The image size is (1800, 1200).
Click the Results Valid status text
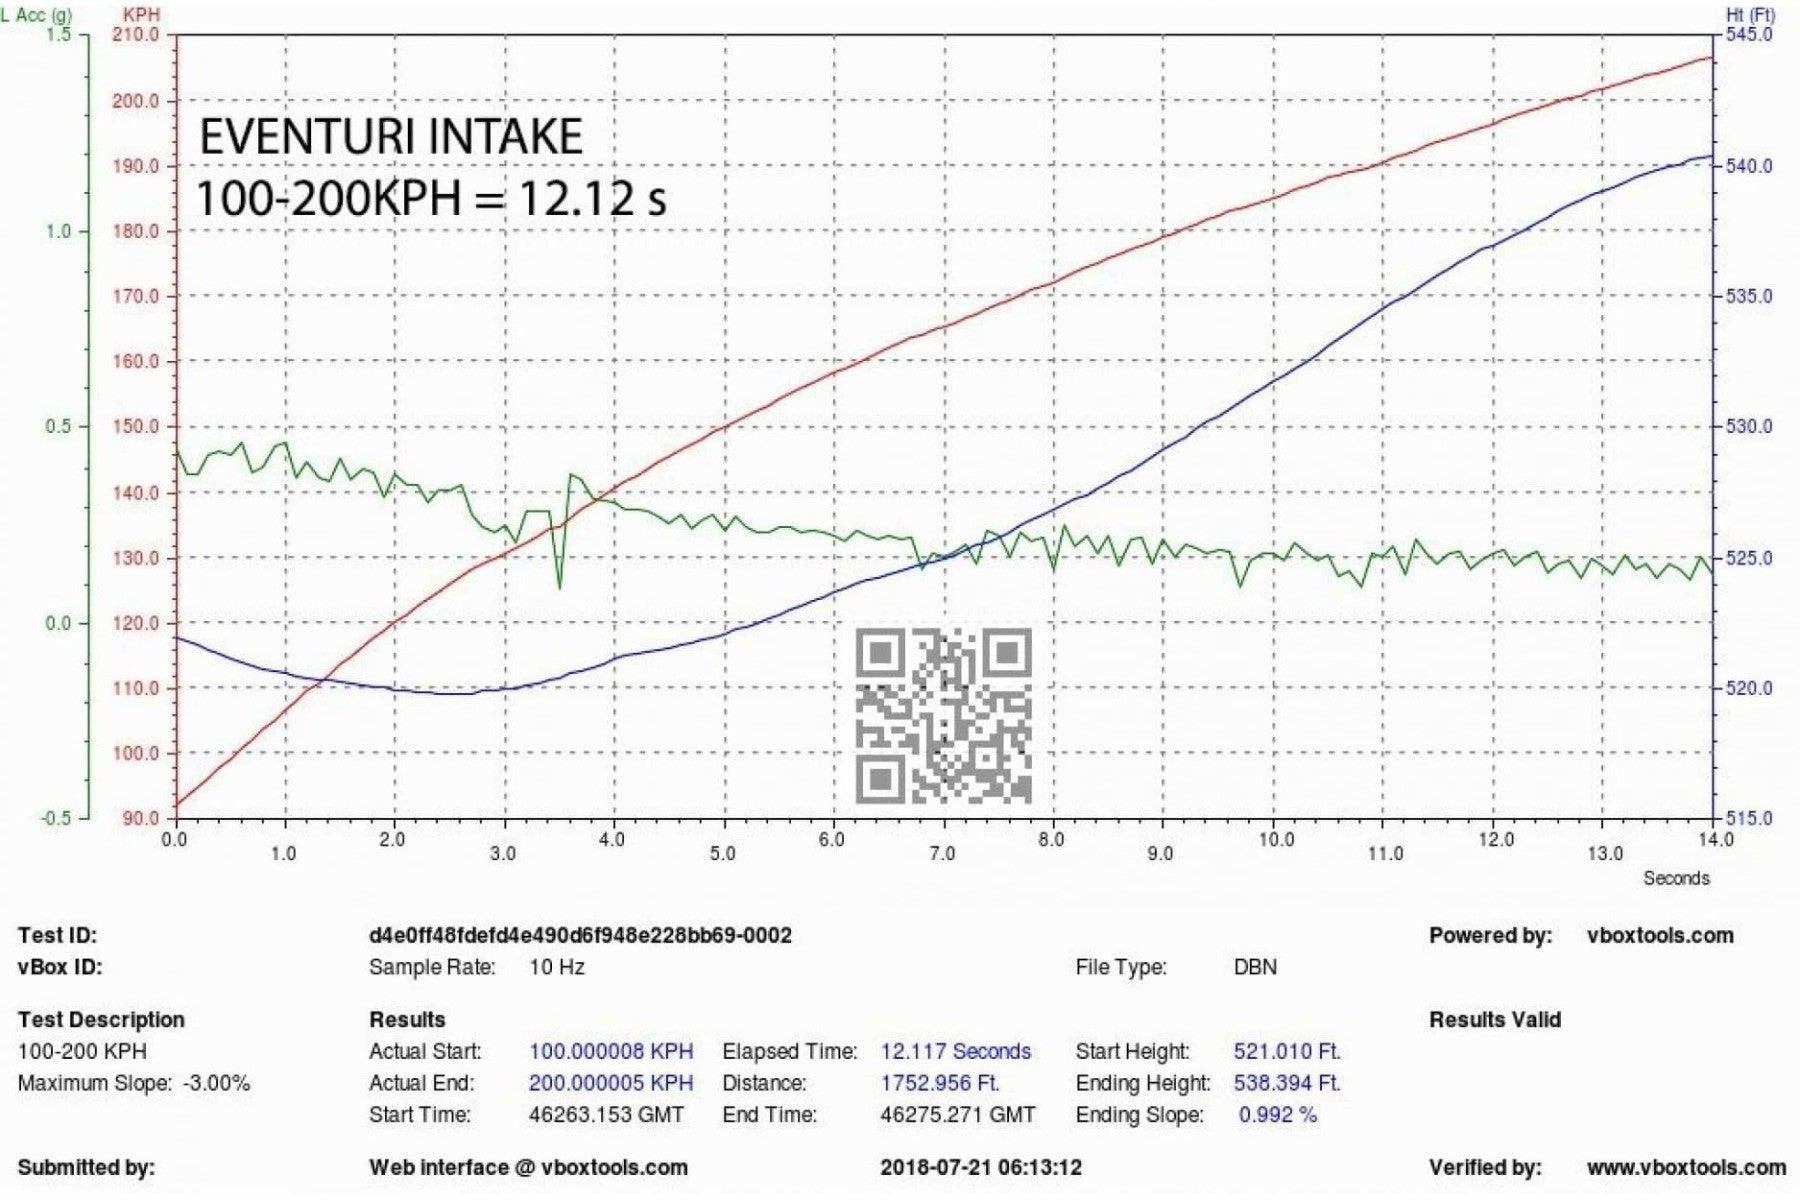pyautogui.click(x=1494, y=1020)
